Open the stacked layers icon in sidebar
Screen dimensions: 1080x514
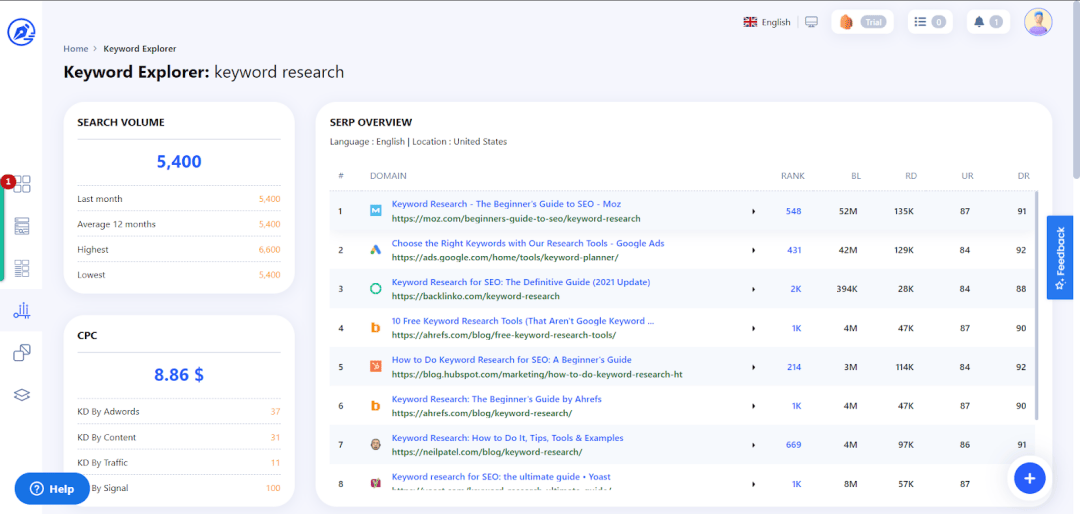22,395
